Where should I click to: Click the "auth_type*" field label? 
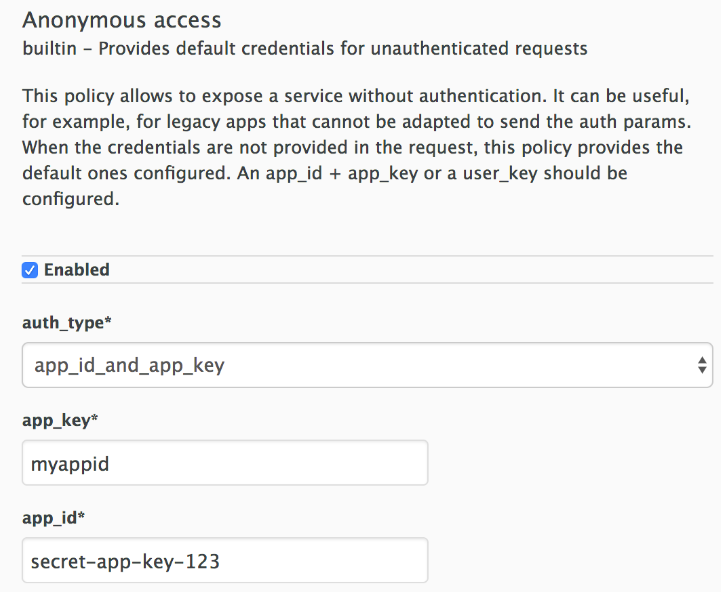coord(66,323)
